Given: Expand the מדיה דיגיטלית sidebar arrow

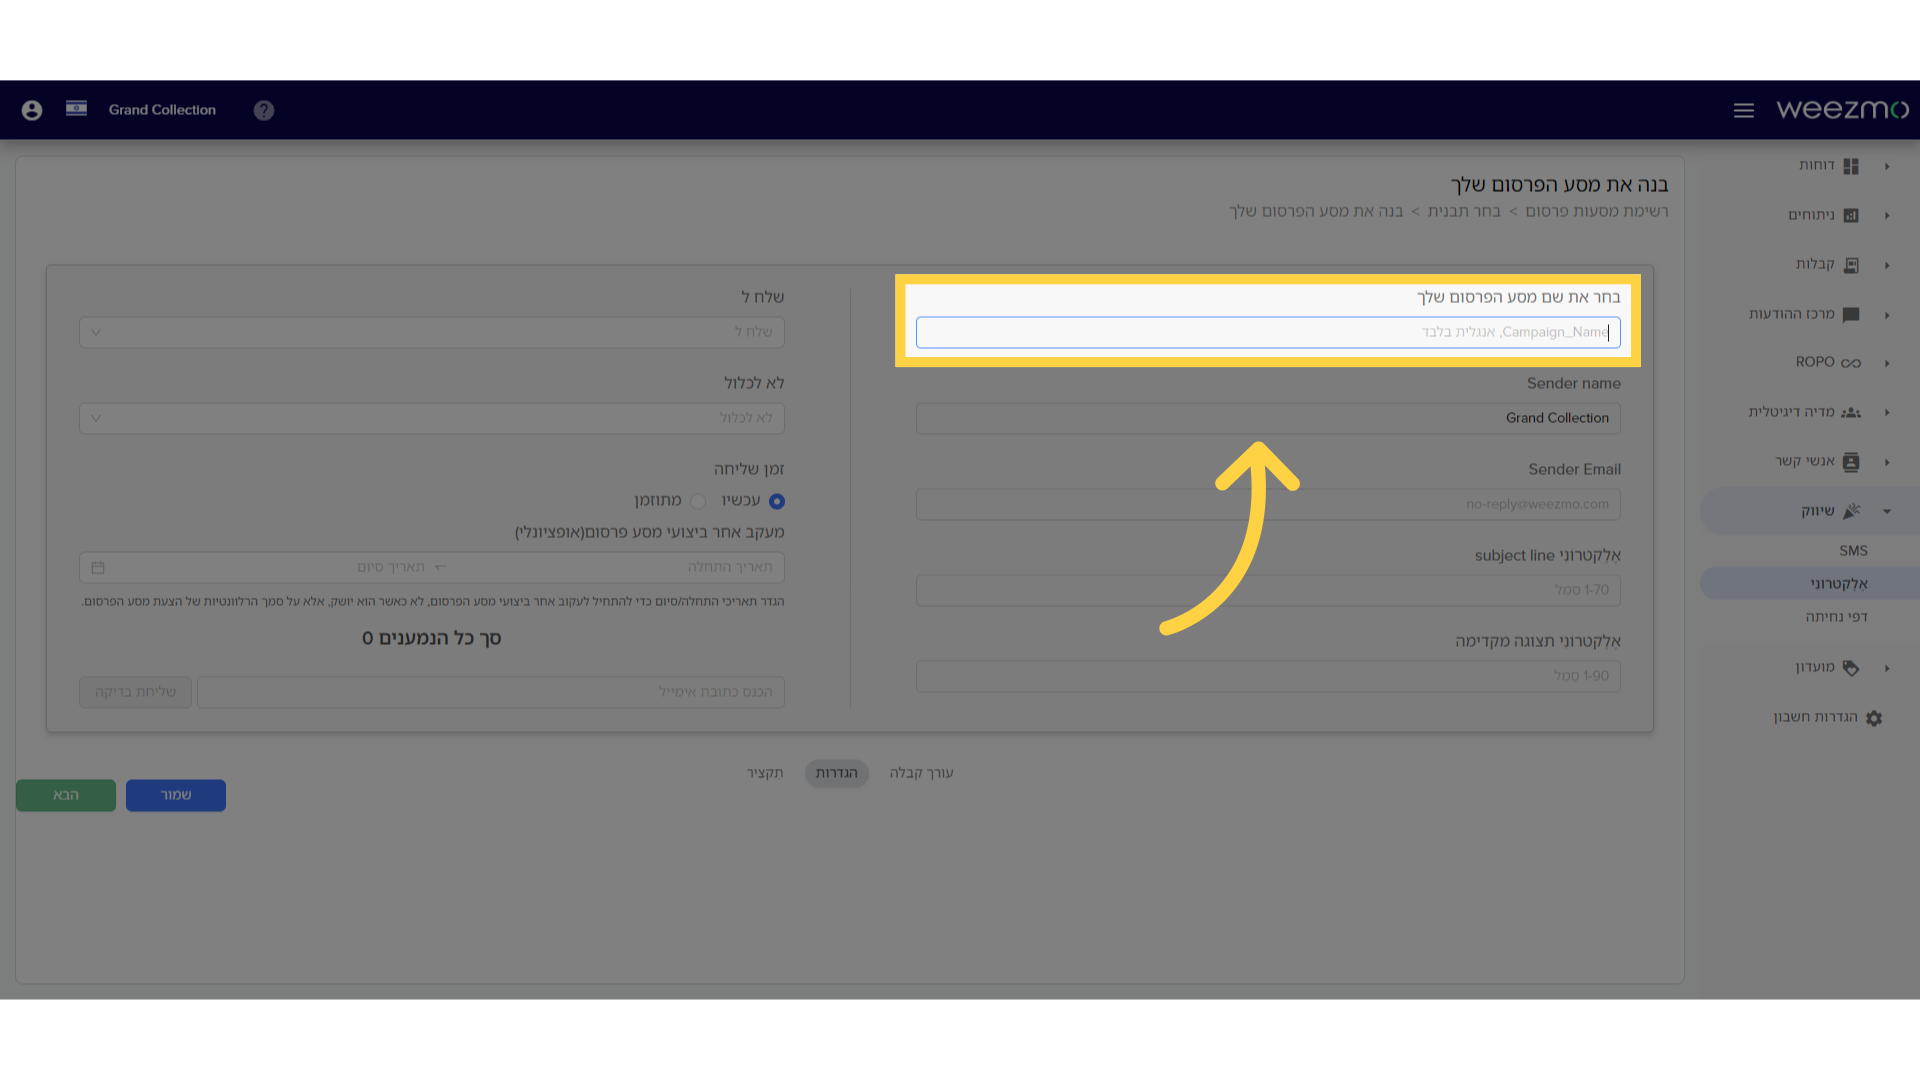Looking at the screenshot, I should pyautogui.click(x=1887, y=412).
